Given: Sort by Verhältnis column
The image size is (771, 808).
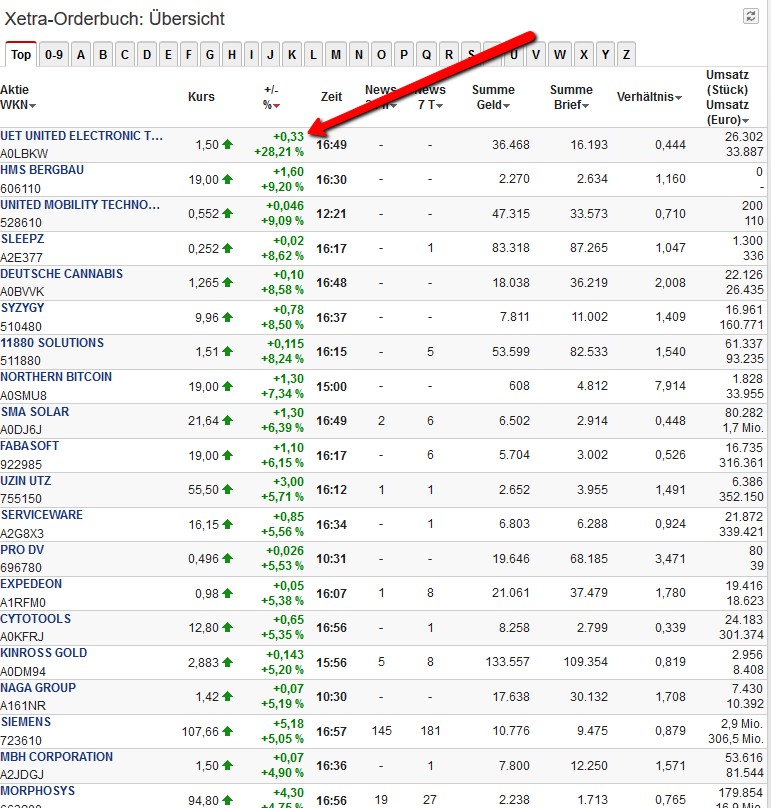Looking at the screenshot, I should 678,97.
